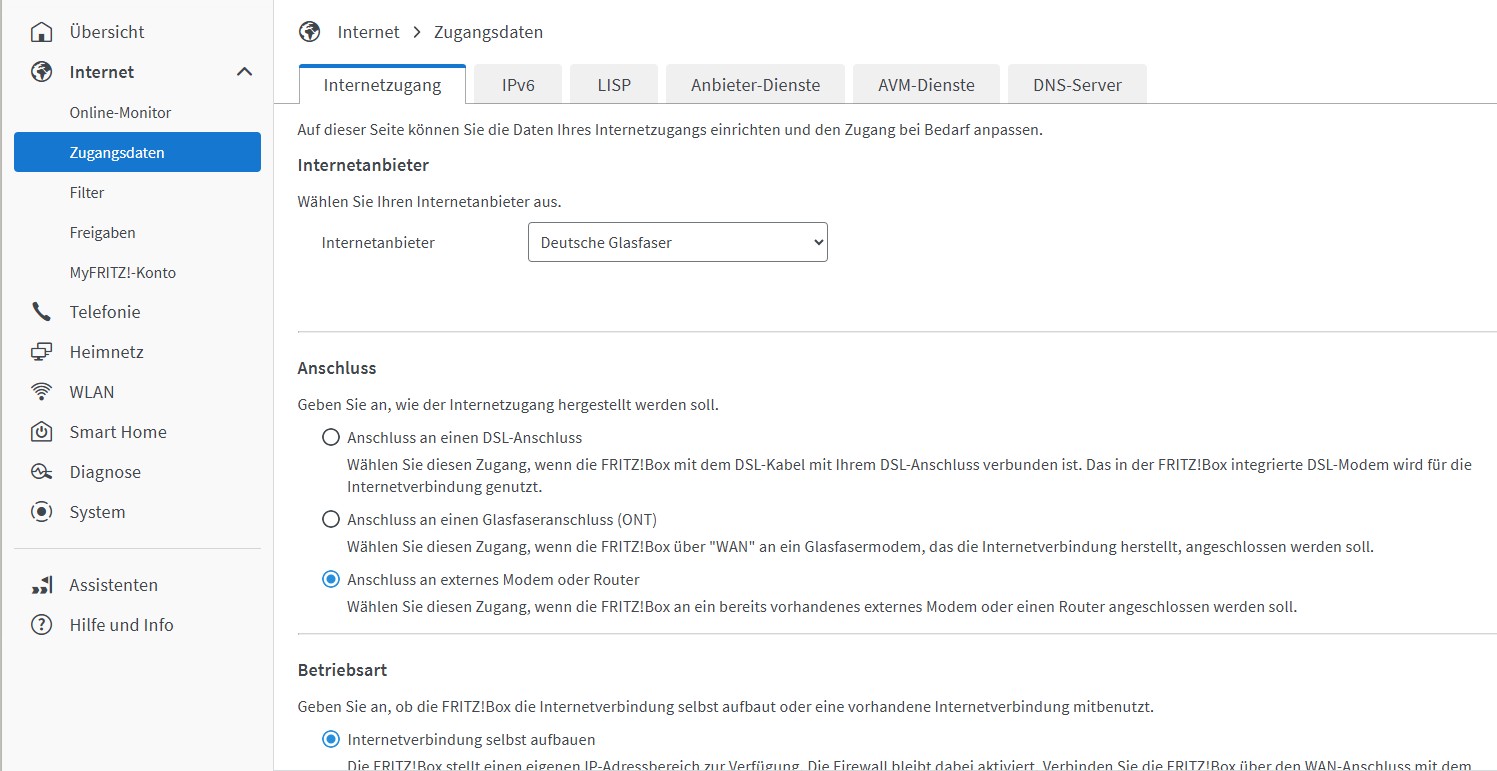
Task: Click the globe icon in the breadcrumb
Action: click(x=310, y=32)
